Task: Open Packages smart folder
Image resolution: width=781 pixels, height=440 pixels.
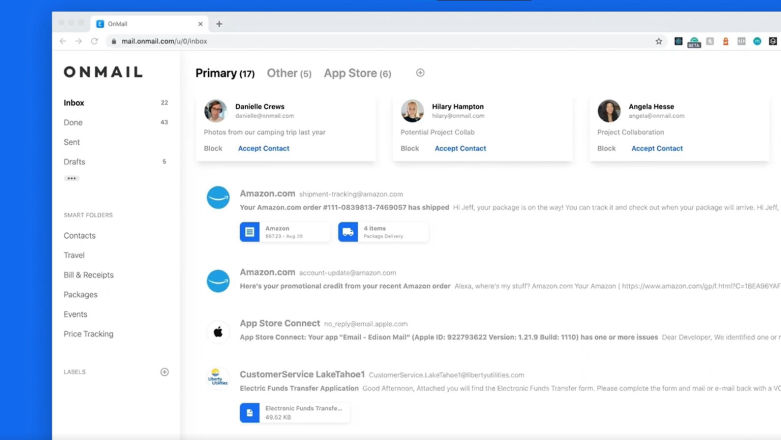Action: [81, 294]
